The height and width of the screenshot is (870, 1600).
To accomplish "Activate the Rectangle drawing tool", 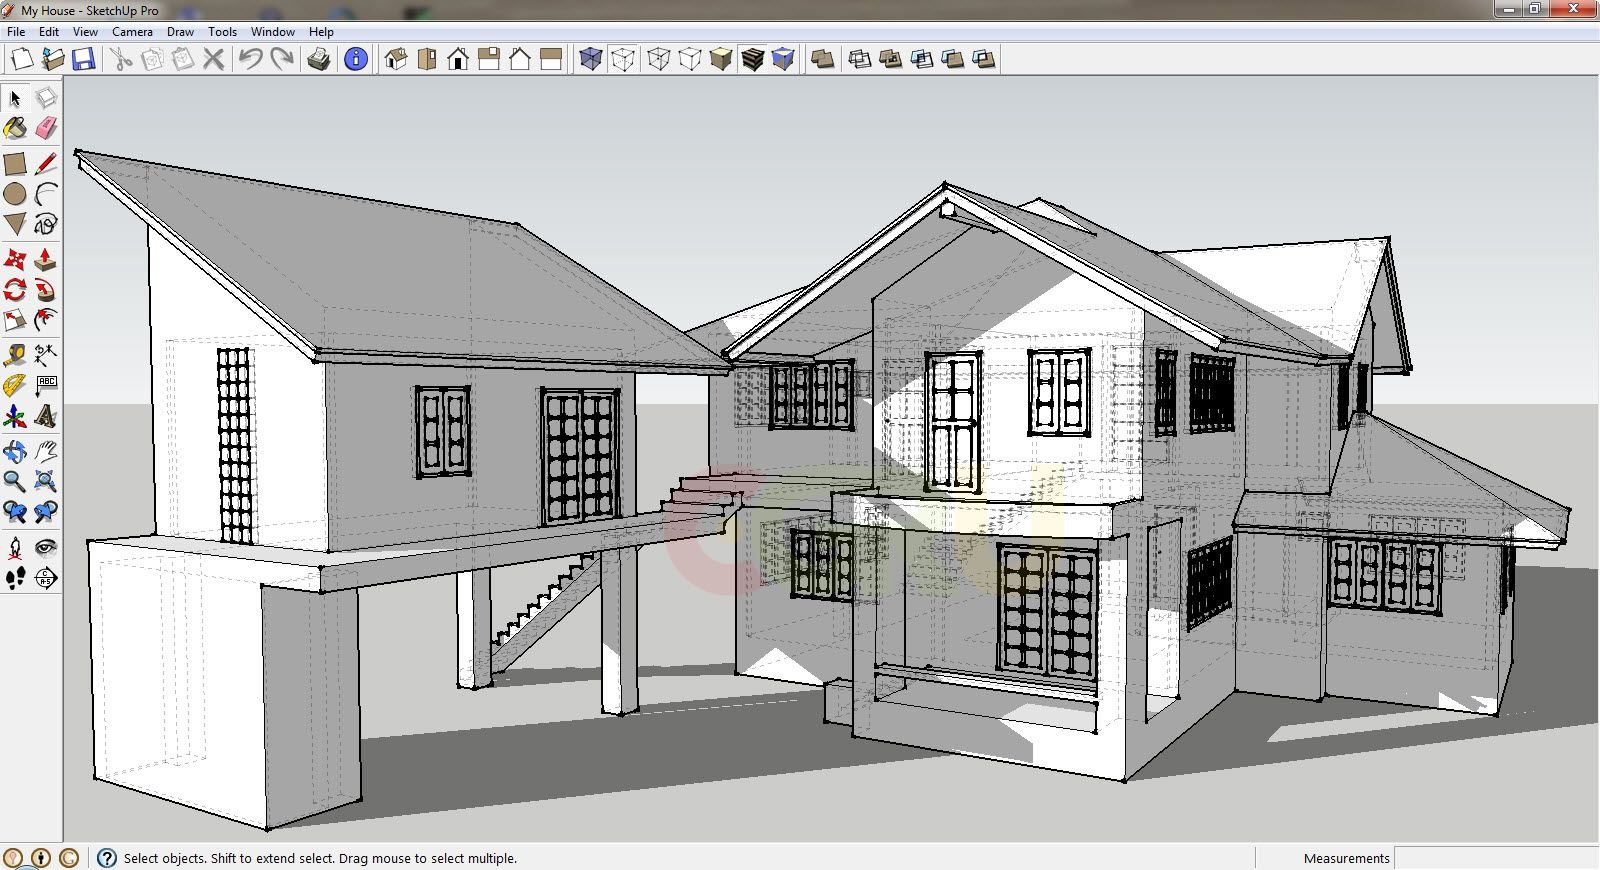I will click(15, 163).
